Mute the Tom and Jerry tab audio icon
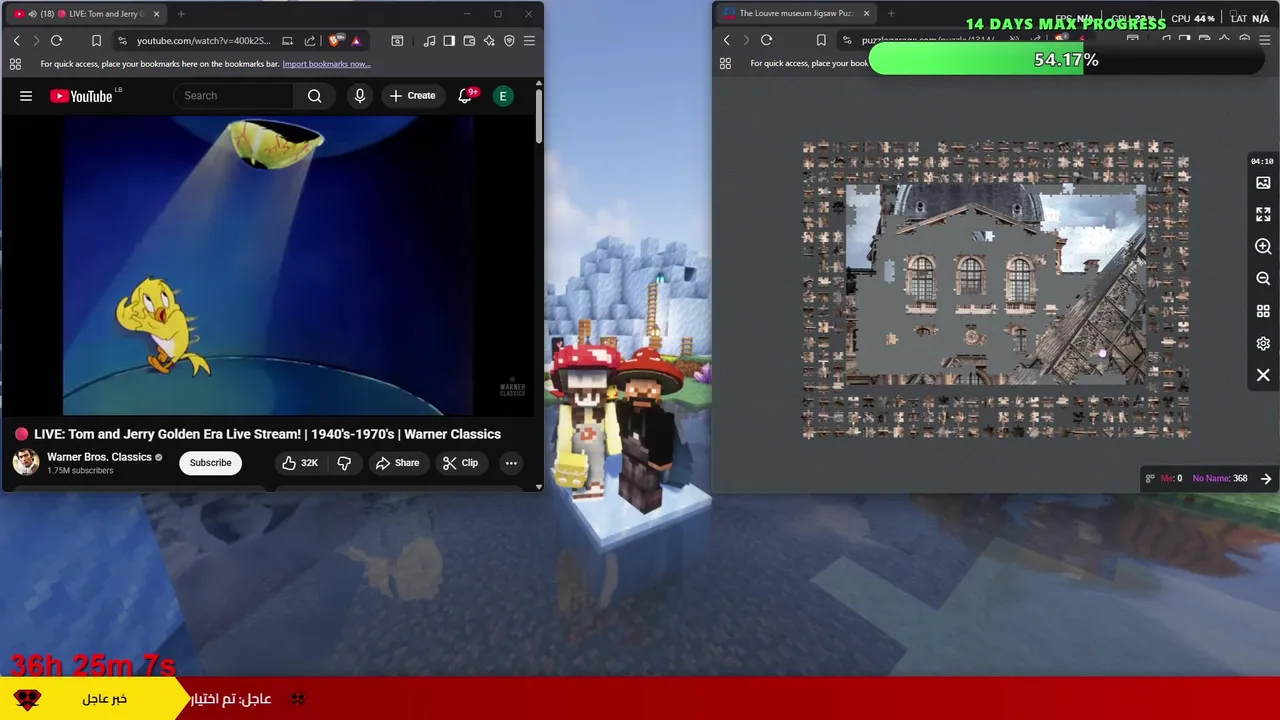Image resolution: width=1280 pixels, height=720 pixels. tap(32, 14)
